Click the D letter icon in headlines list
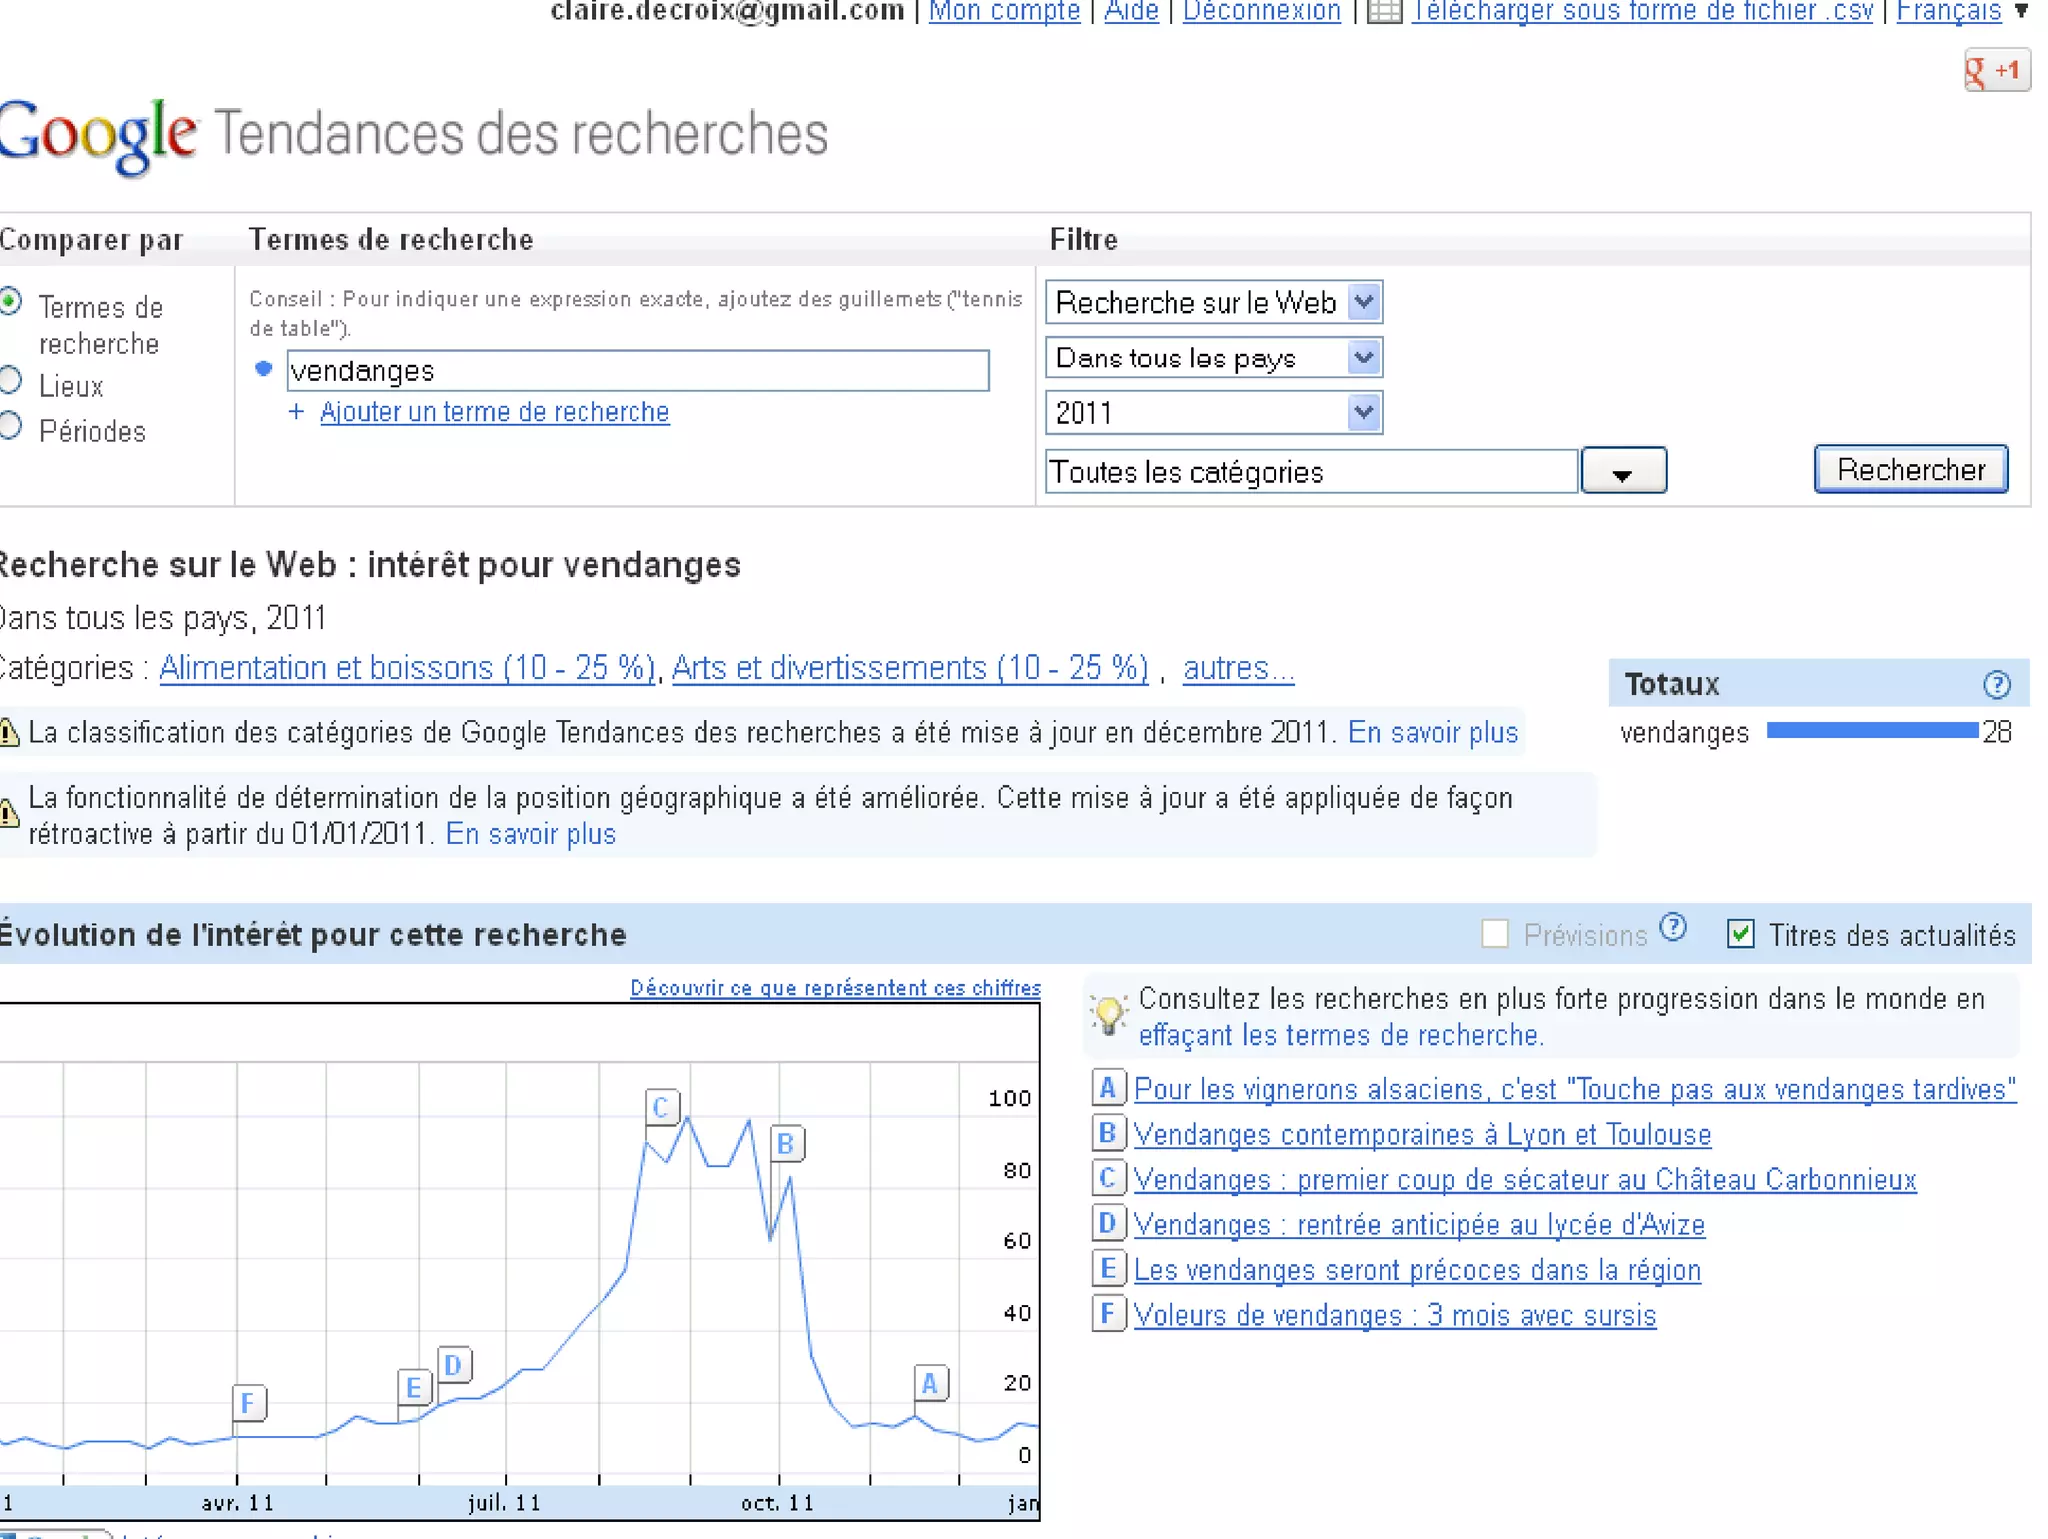The image size is (2048, 1539). [x=1108, y=1223]
